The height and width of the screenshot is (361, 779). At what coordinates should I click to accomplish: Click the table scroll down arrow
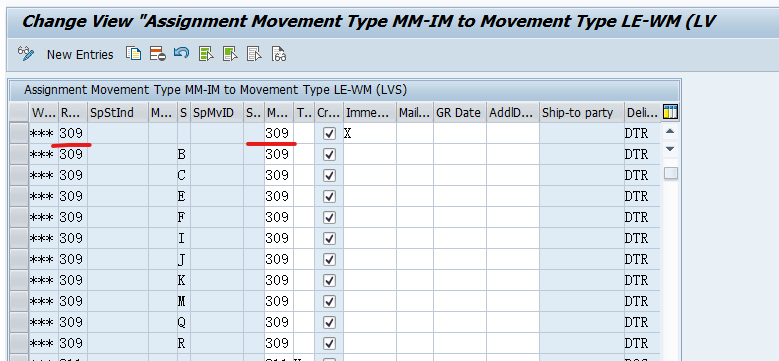click(x=670, y=149)
